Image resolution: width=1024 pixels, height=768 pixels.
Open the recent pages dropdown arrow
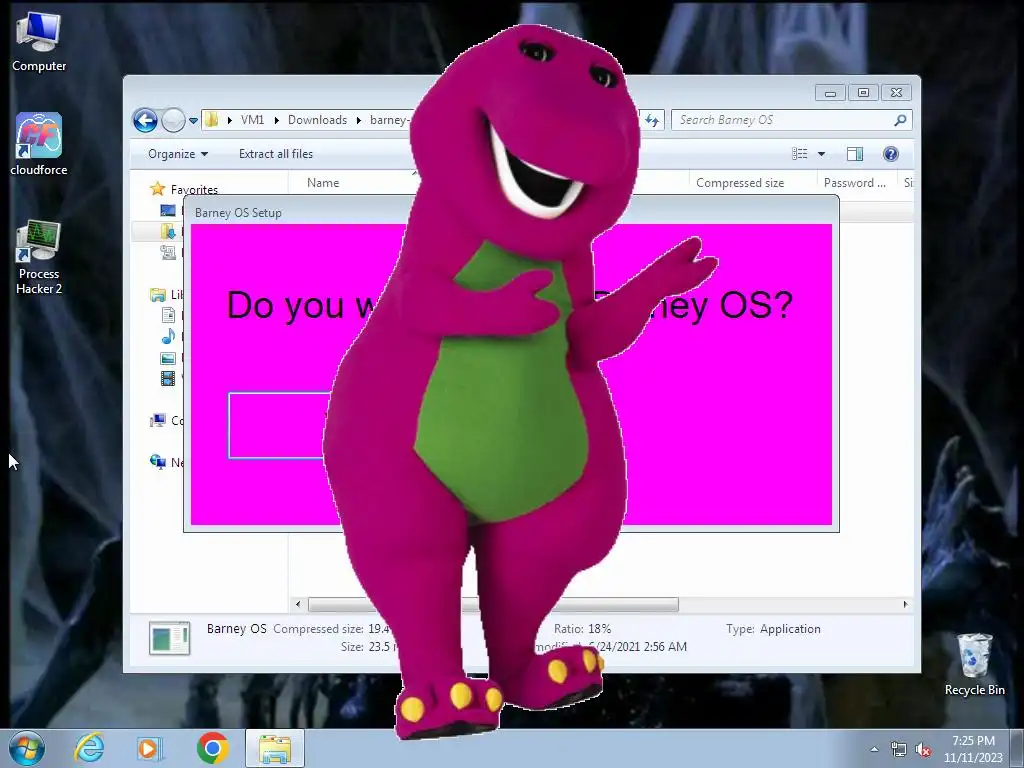(x=193, y=120)
